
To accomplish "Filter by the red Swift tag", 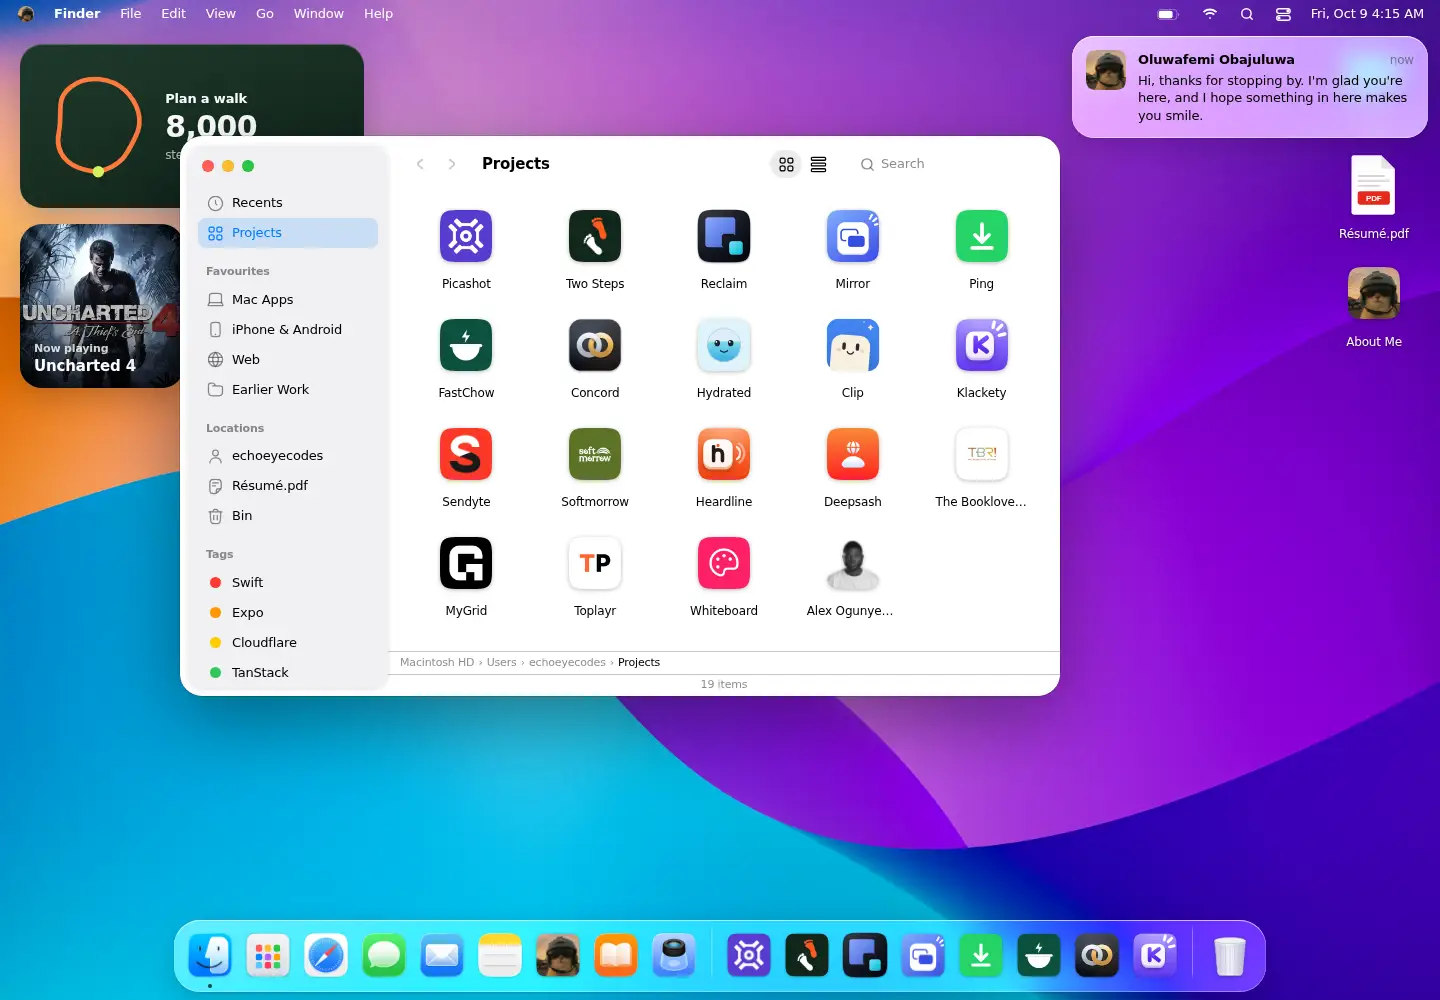I will [x=288, y=583].
